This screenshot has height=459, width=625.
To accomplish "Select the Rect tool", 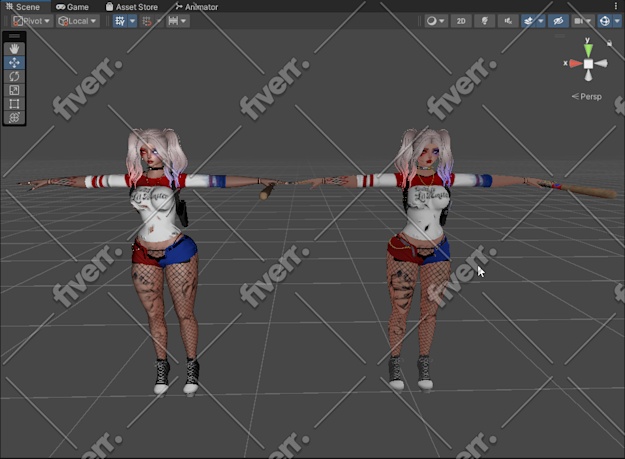I will point(14,104).
